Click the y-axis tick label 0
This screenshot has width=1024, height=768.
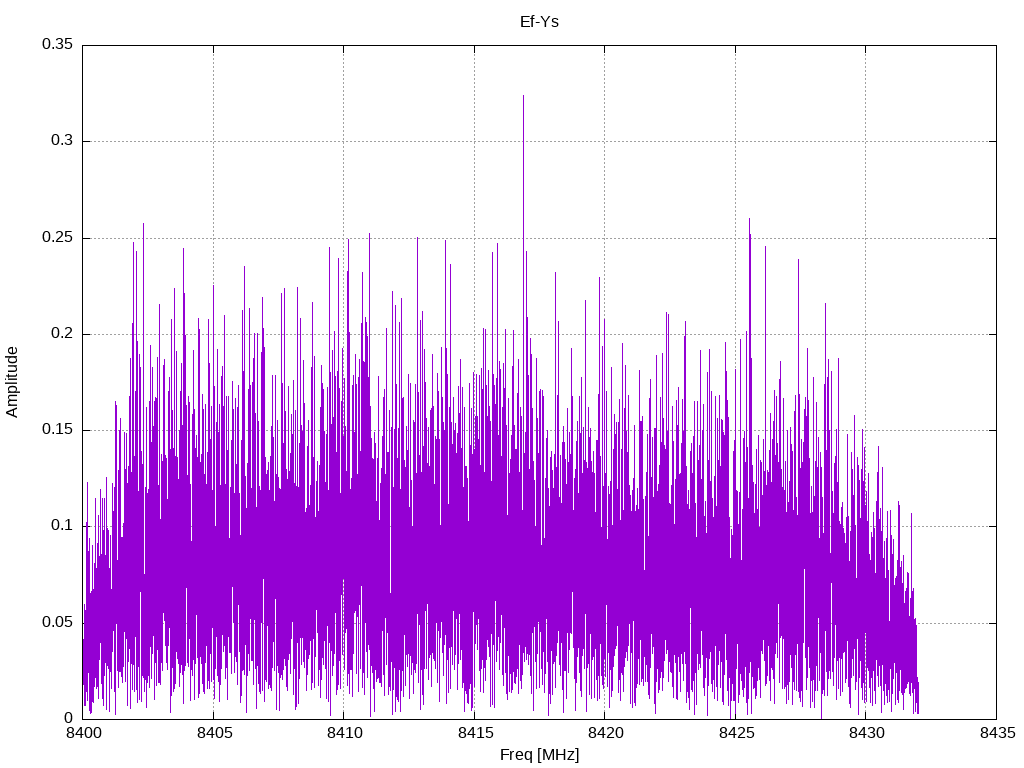(x=69, y=718)
